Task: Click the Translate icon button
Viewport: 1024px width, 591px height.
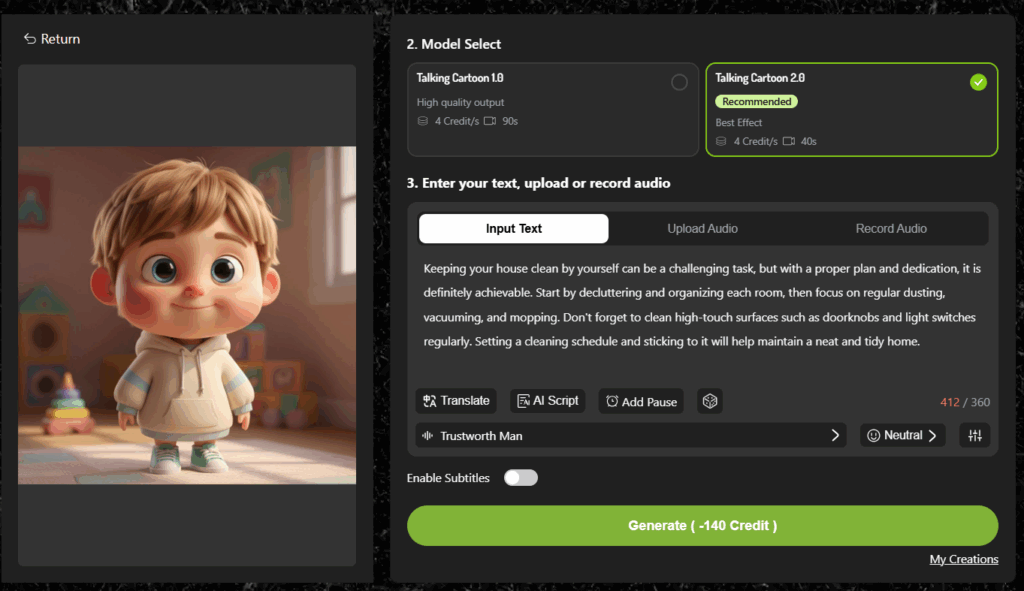Action: click(429, 401)
